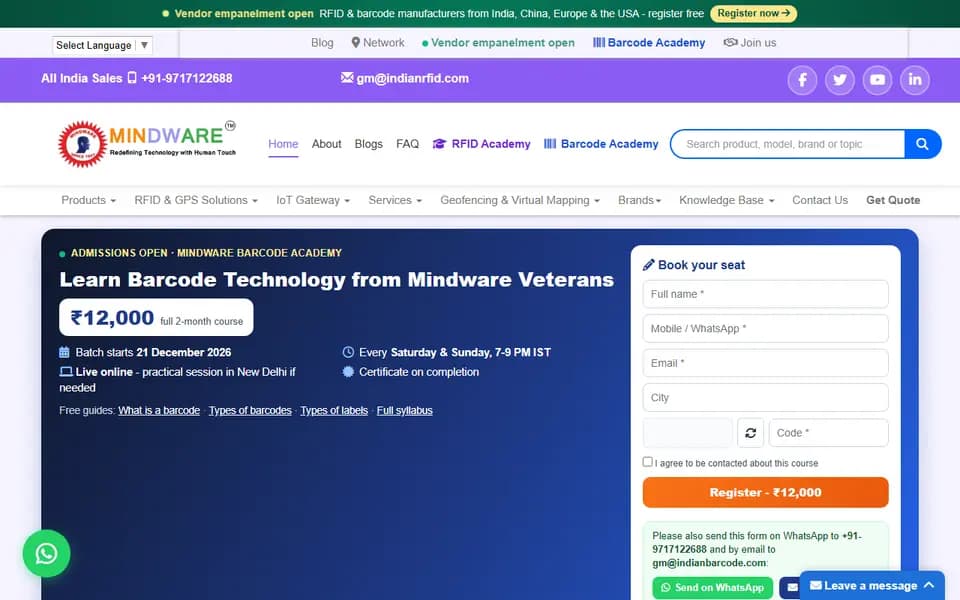
Task: Click the +91-9717122688 phone number
Action: click(x=187, y=78)
